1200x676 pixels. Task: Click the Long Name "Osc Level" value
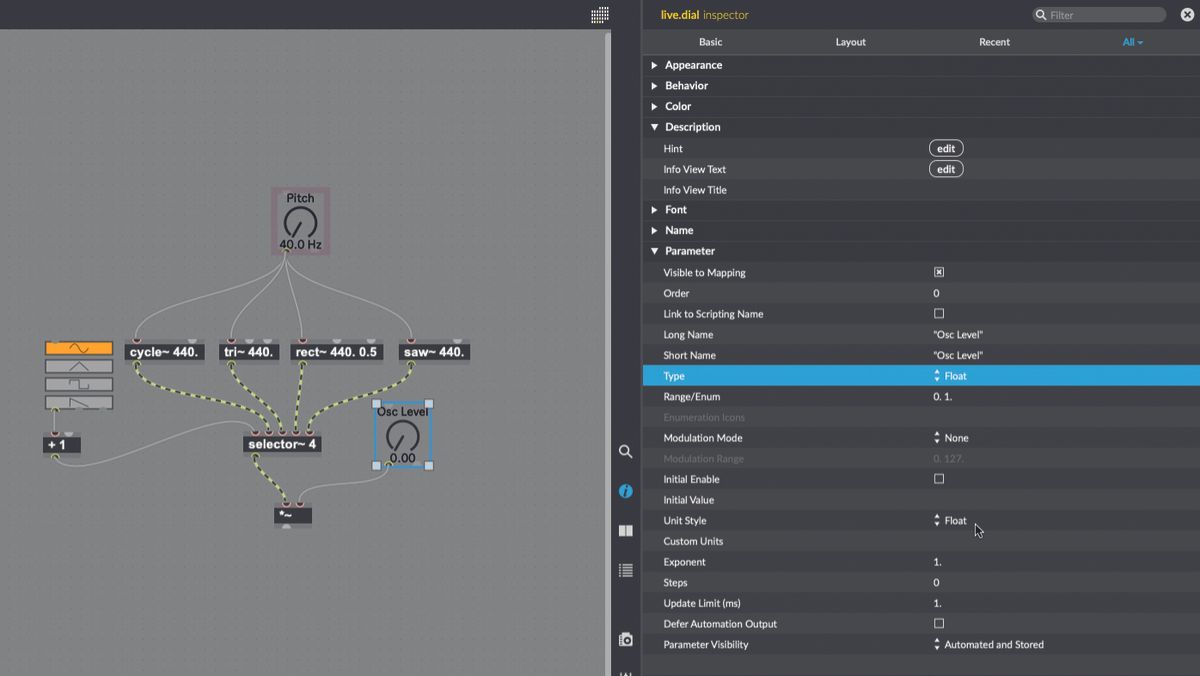[958, 334]
